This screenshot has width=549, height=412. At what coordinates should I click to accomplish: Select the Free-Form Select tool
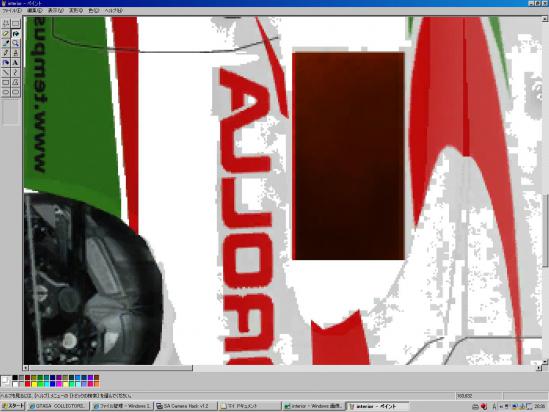point(6,24)
